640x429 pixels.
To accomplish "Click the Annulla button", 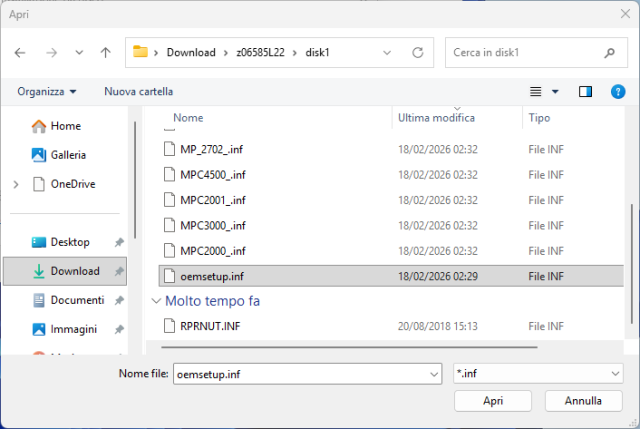I will pyautogui.click(x=583, y=401).
